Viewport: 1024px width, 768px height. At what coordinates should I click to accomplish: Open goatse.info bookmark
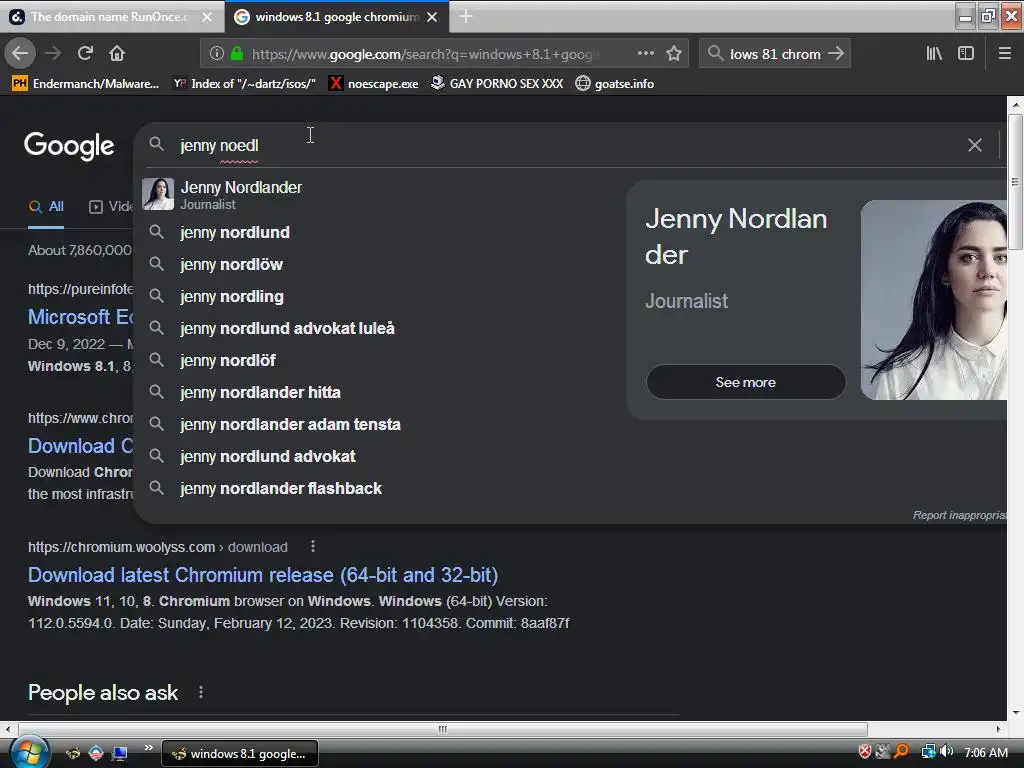(615, 84)
